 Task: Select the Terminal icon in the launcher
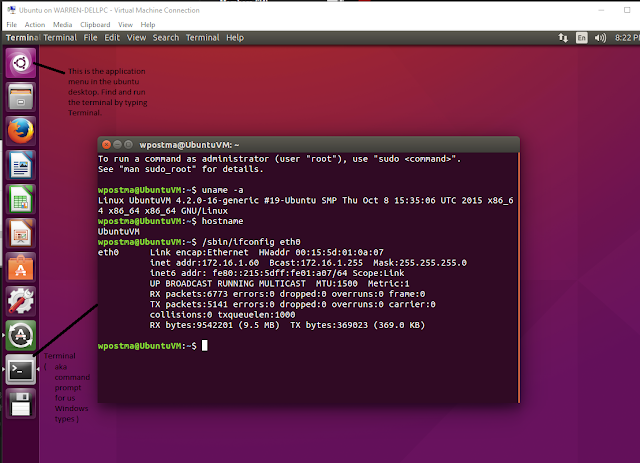point(20,370)
